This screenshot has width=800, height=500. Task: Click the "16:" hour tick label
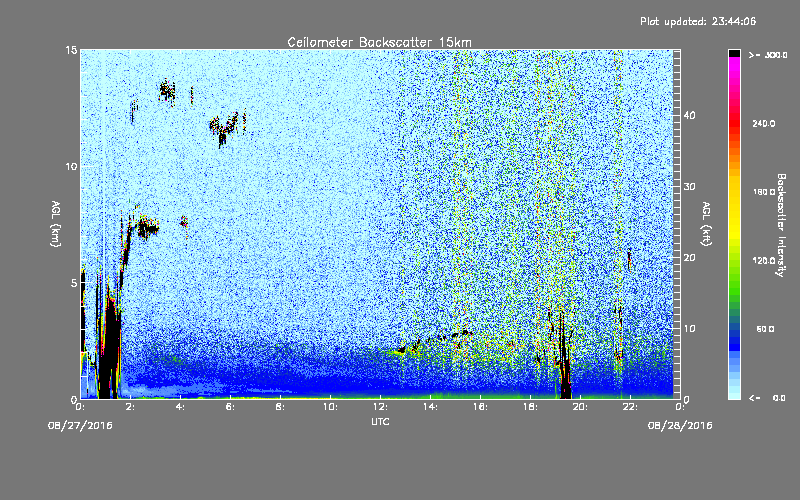pyautogui.click(x=481, y=407)
